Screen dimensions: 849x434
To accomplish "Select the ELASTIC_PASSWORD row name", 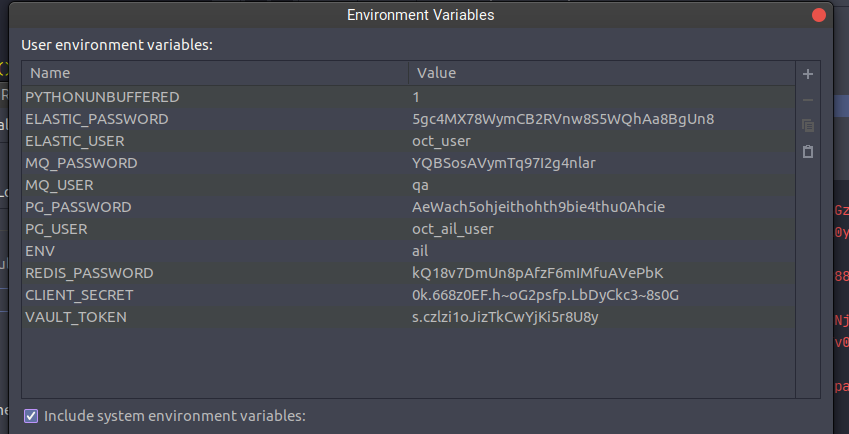I will coord(97,119).
